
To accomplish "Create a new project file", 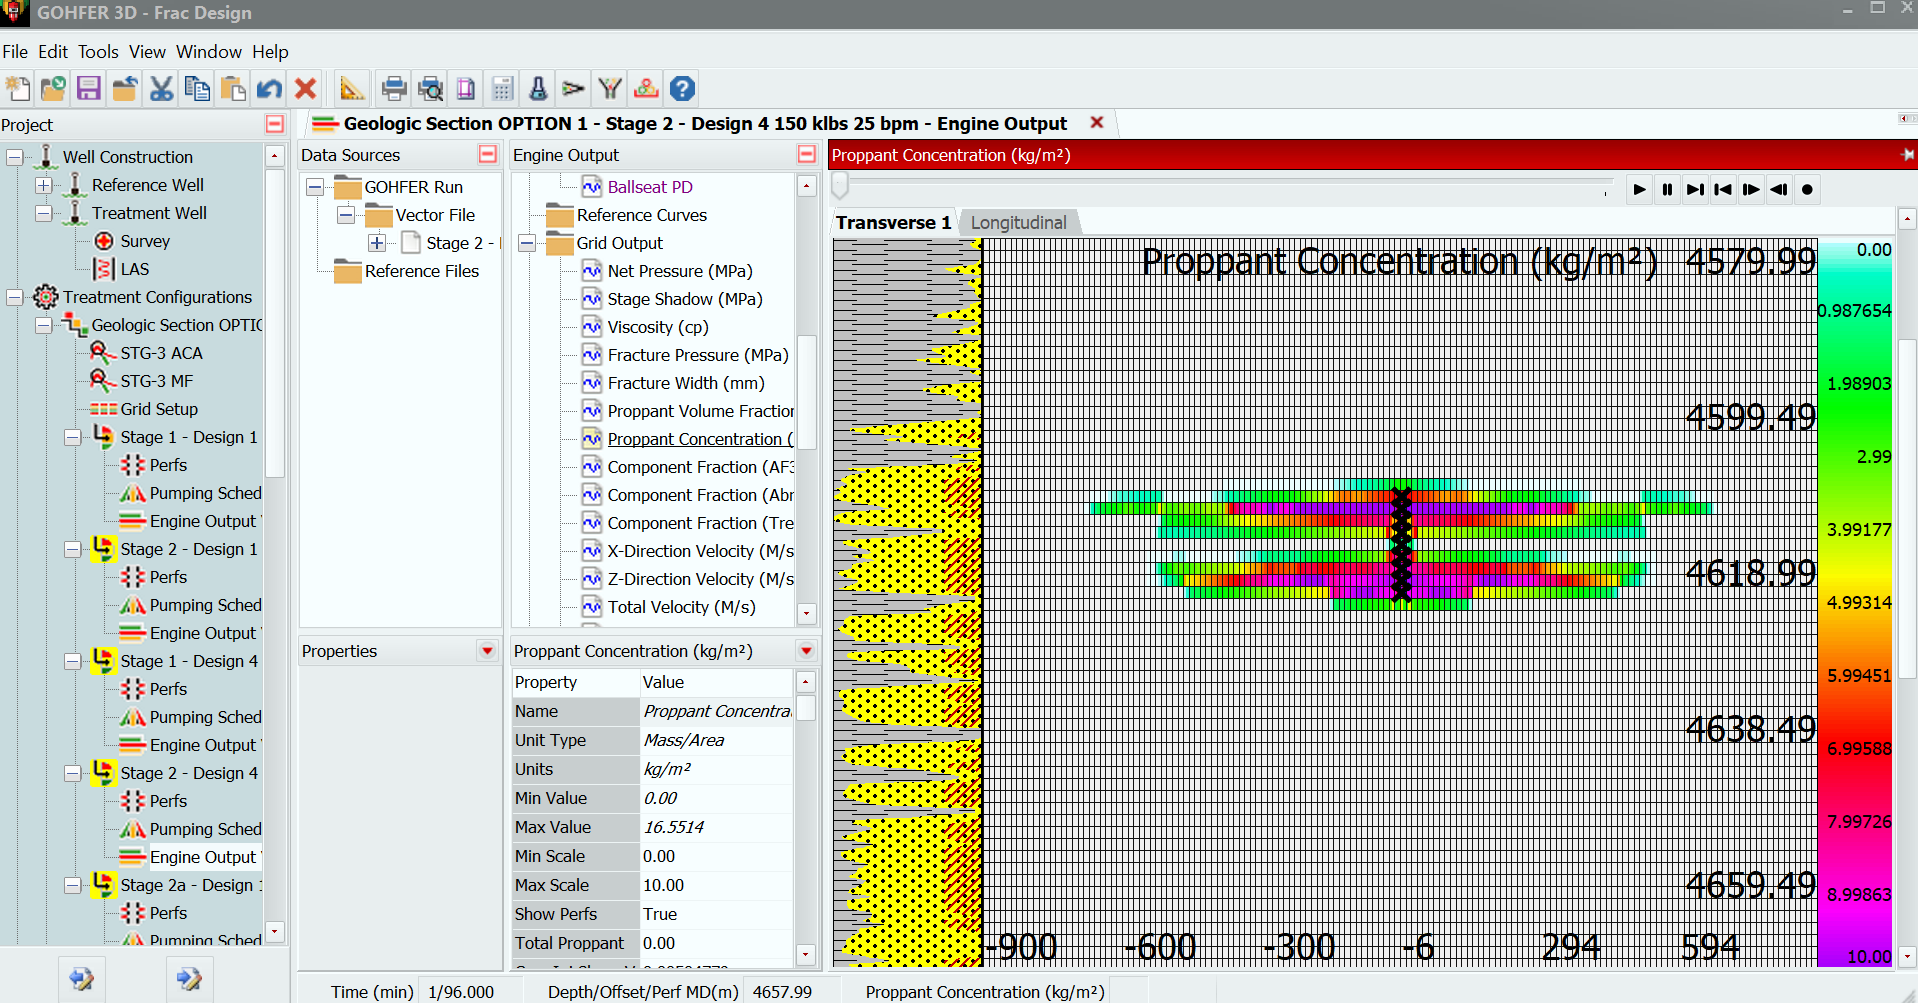I will [18, 89].
